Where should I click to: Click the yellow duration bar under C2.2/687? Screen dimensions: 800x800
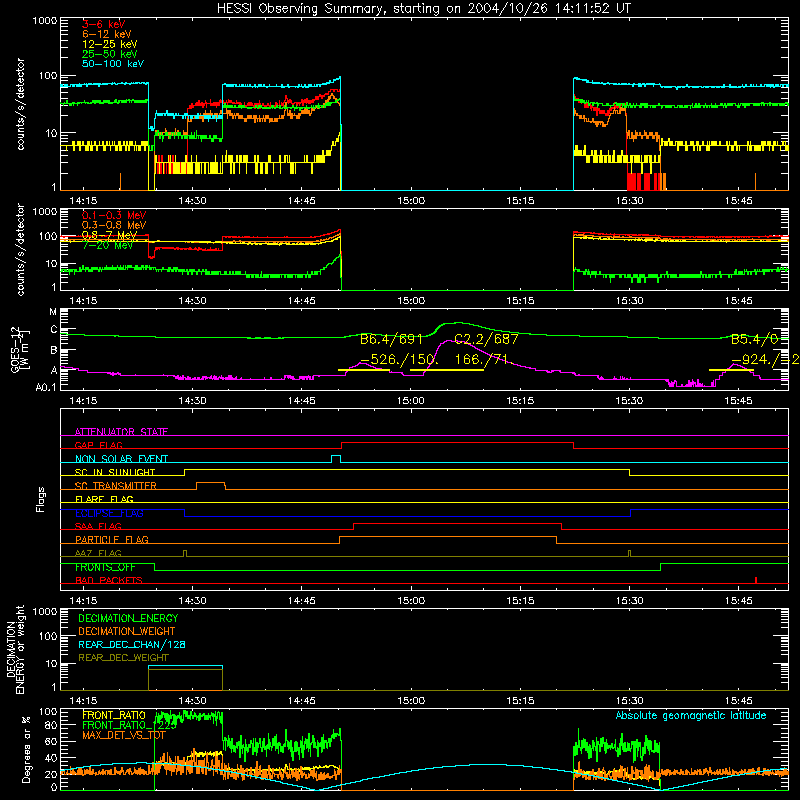click(x=447, y=370)
